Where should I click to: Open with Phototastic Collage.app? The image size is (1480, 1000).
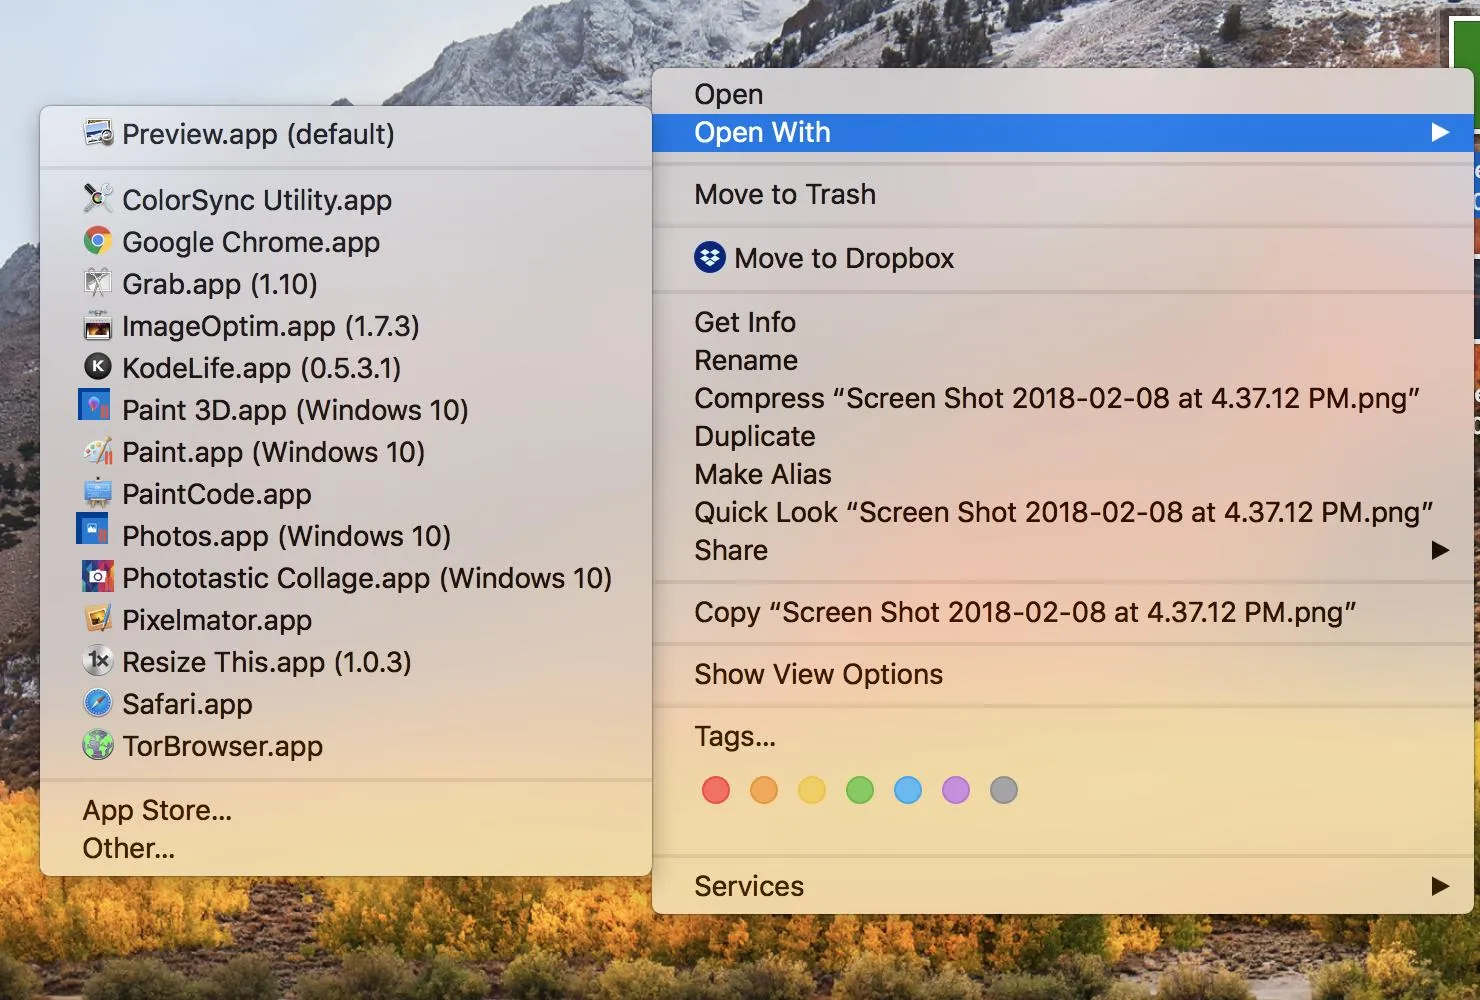[346, 578]
